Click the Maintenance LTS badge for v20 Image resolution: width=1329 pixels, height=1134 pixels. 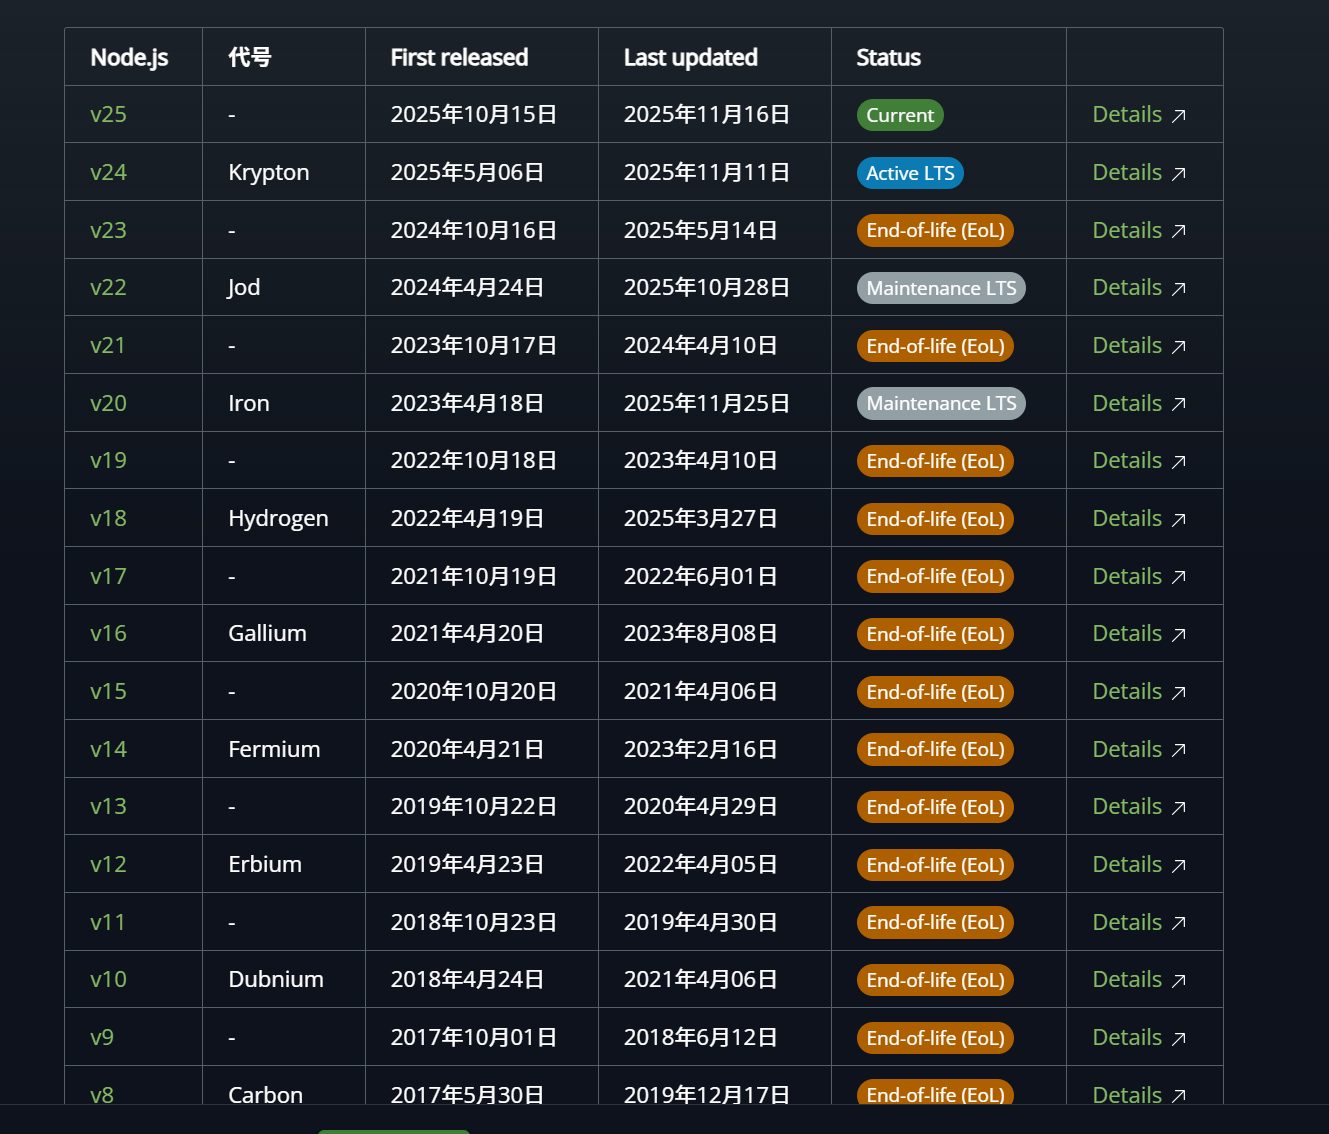pos(941,403)
